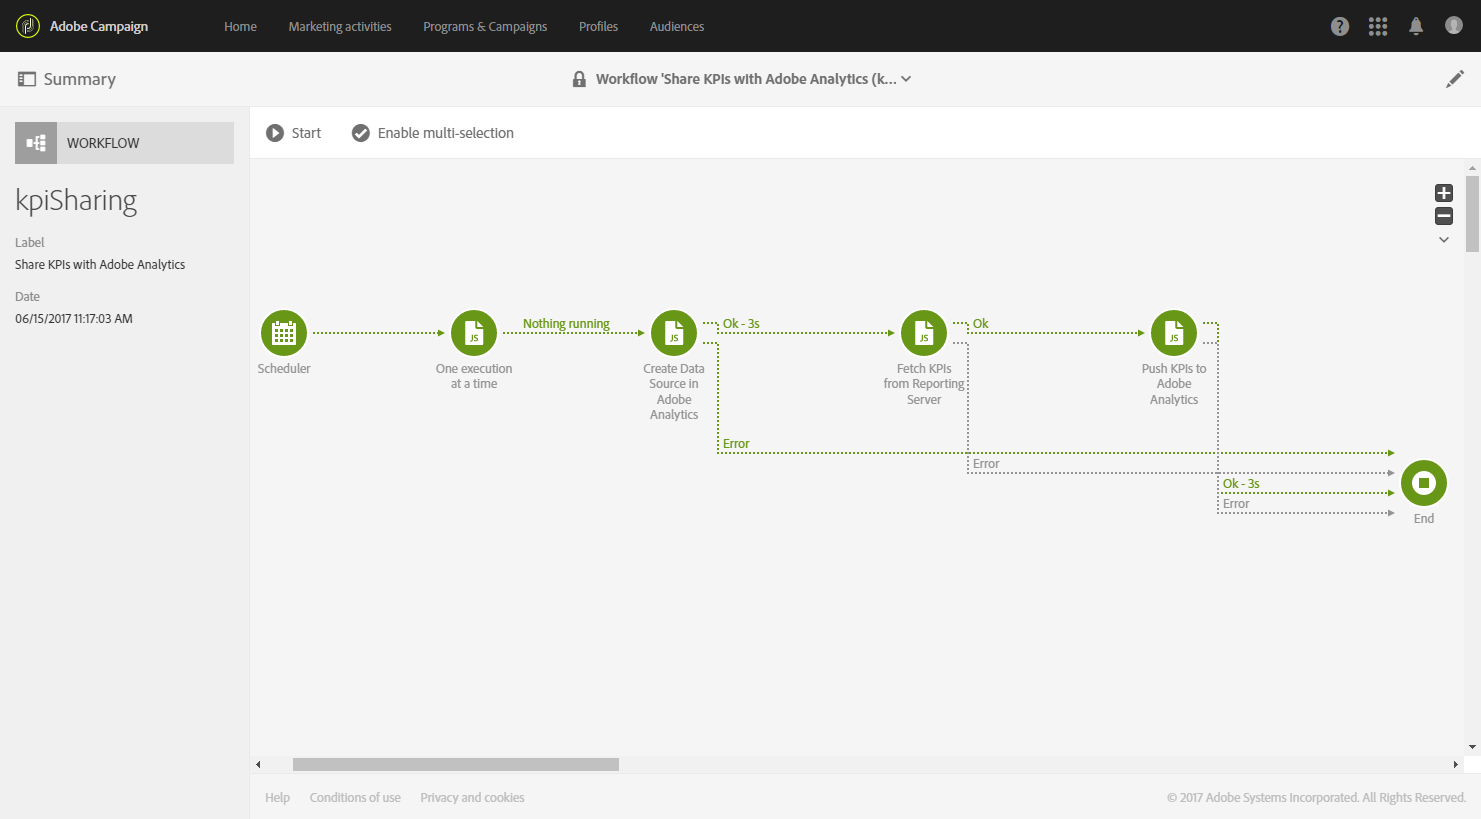Click the Adobe Campaign logo icon
The width and height of the screenshot is (1481, 819).
tap(28, 26)
